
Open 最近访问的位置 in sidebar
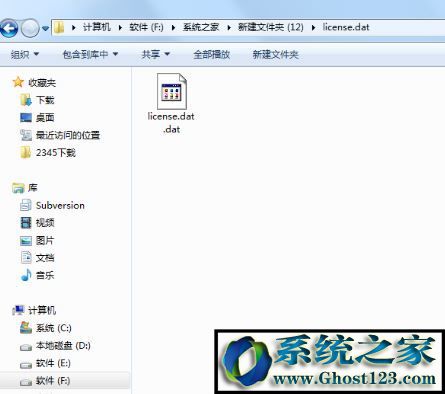pos(68,135)
